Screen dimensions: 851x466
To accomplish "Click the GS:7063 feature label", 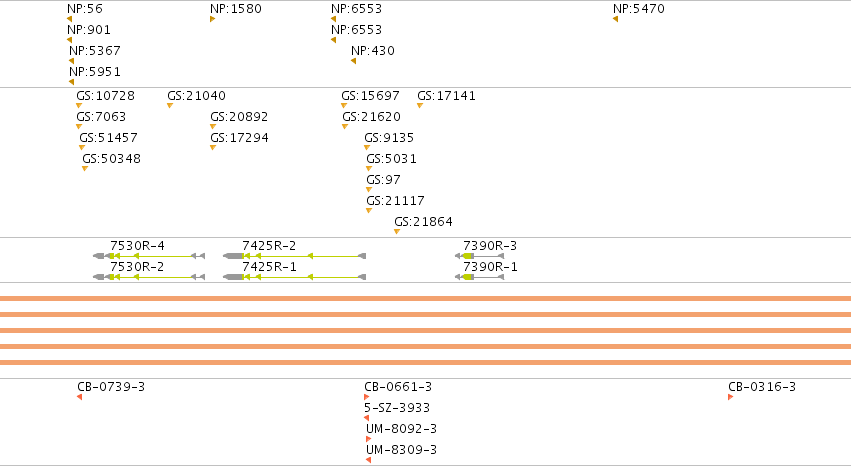I will click(101, 117).
